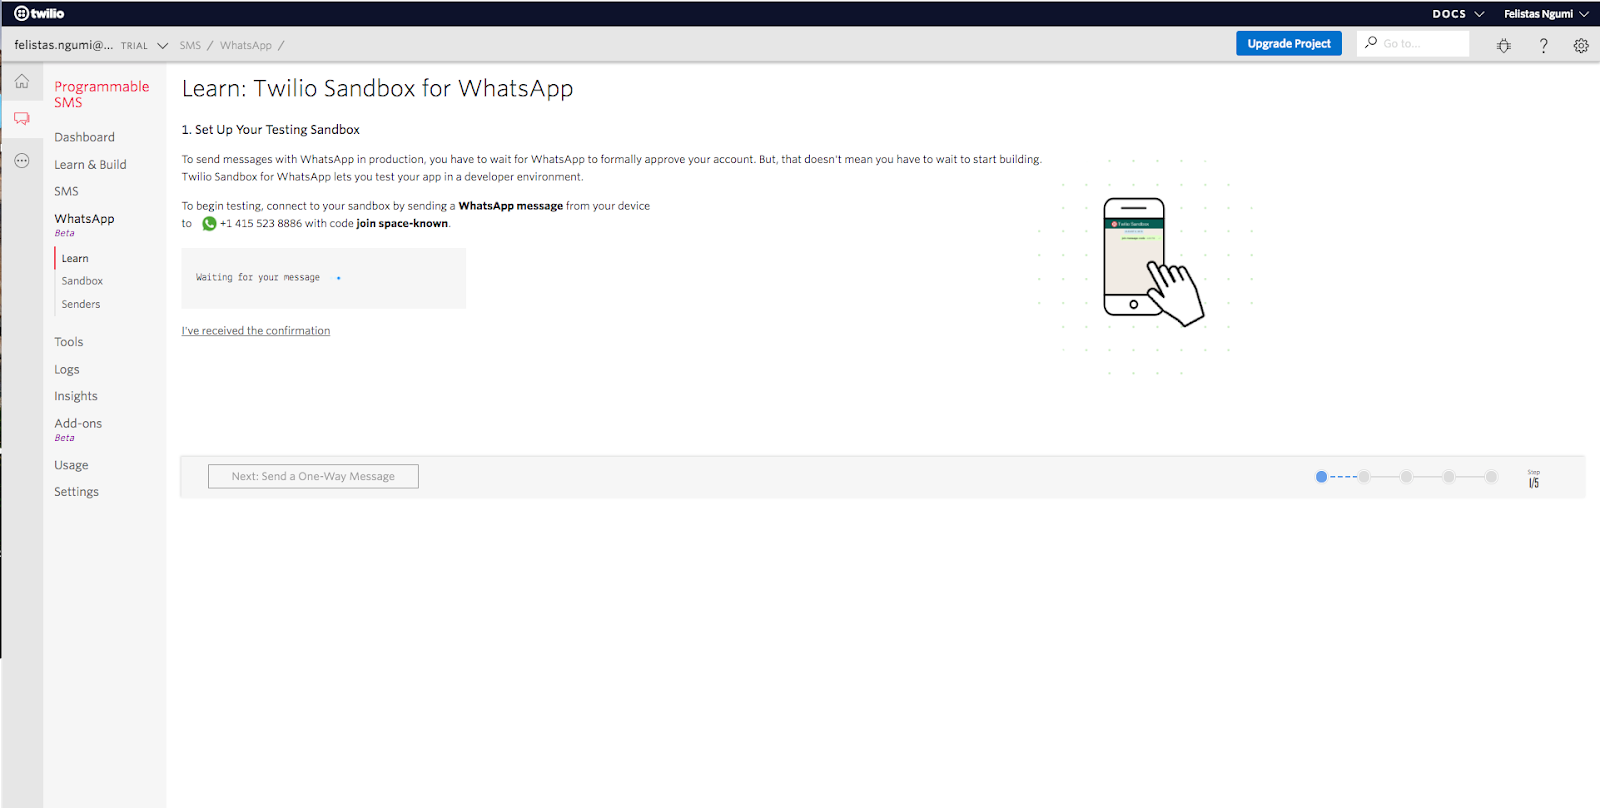Open Tools in sidebar
This screenshot has width=1600, height=808.
tap(68, 342)
